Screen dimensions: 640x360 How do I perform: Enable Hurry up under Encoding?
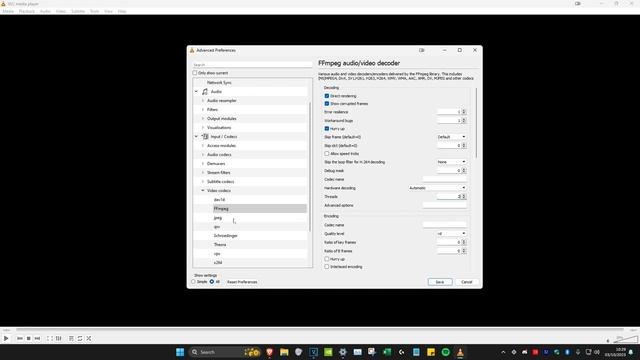tap(327, 259)
